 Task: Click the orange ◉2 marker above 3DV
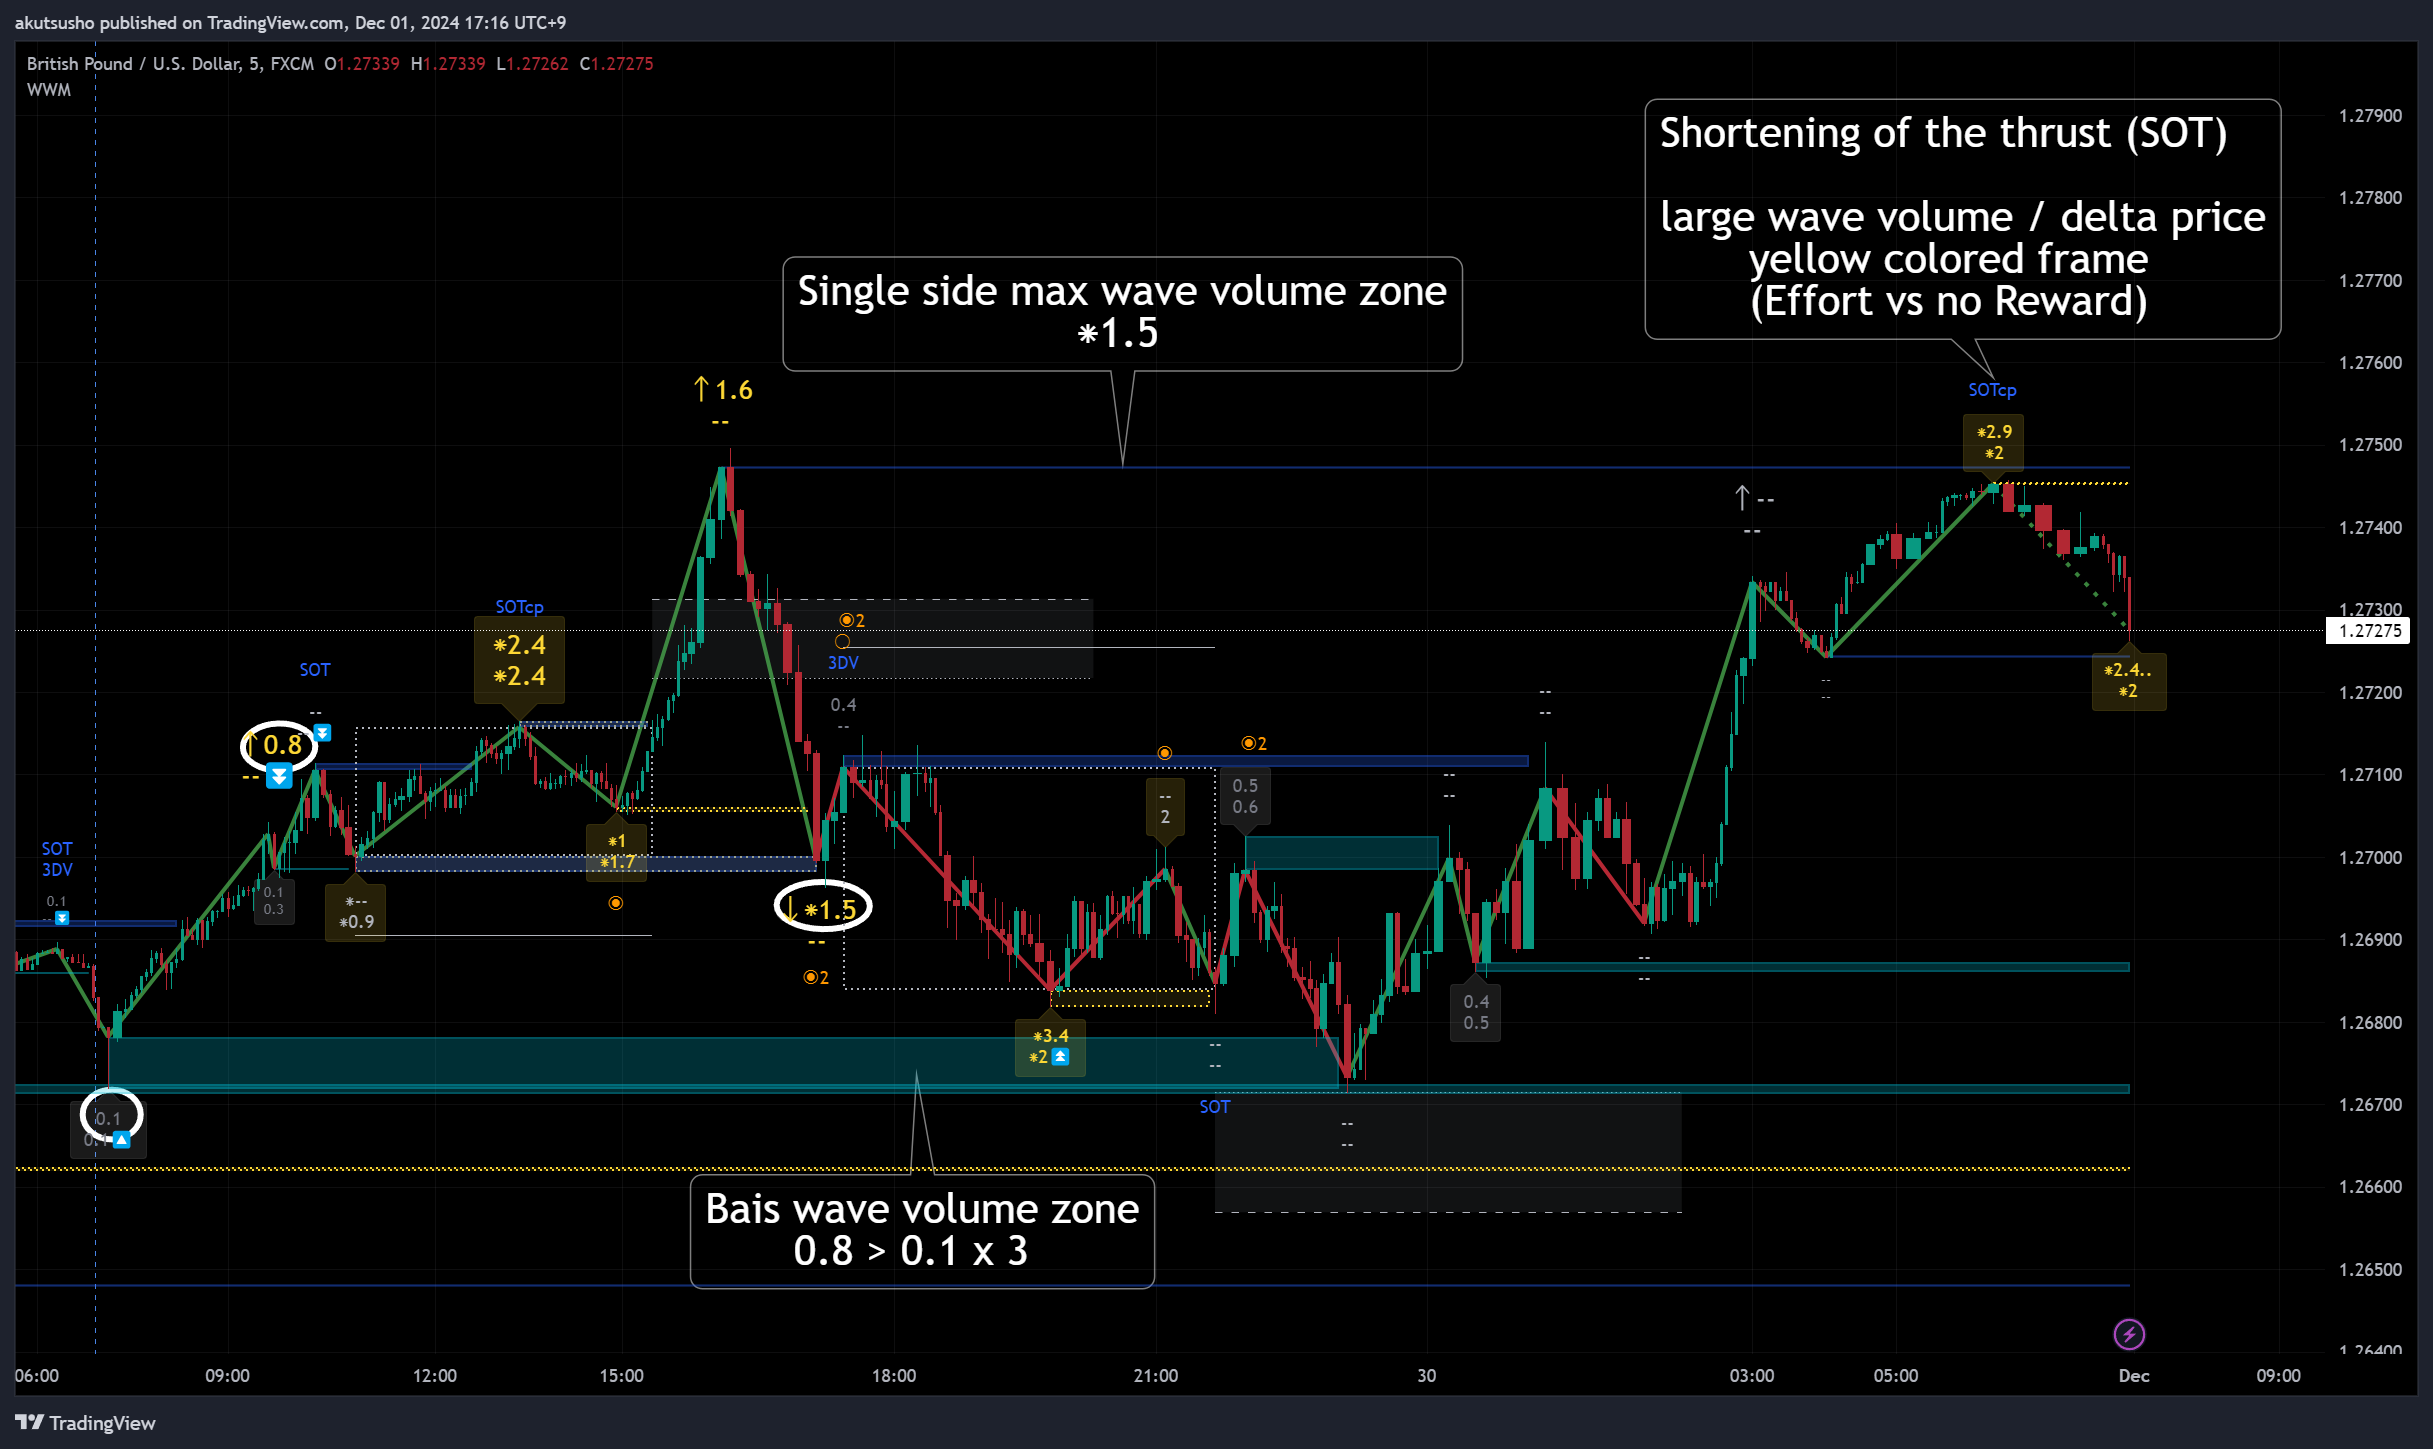pyautogui.click(x=852, y=620)
